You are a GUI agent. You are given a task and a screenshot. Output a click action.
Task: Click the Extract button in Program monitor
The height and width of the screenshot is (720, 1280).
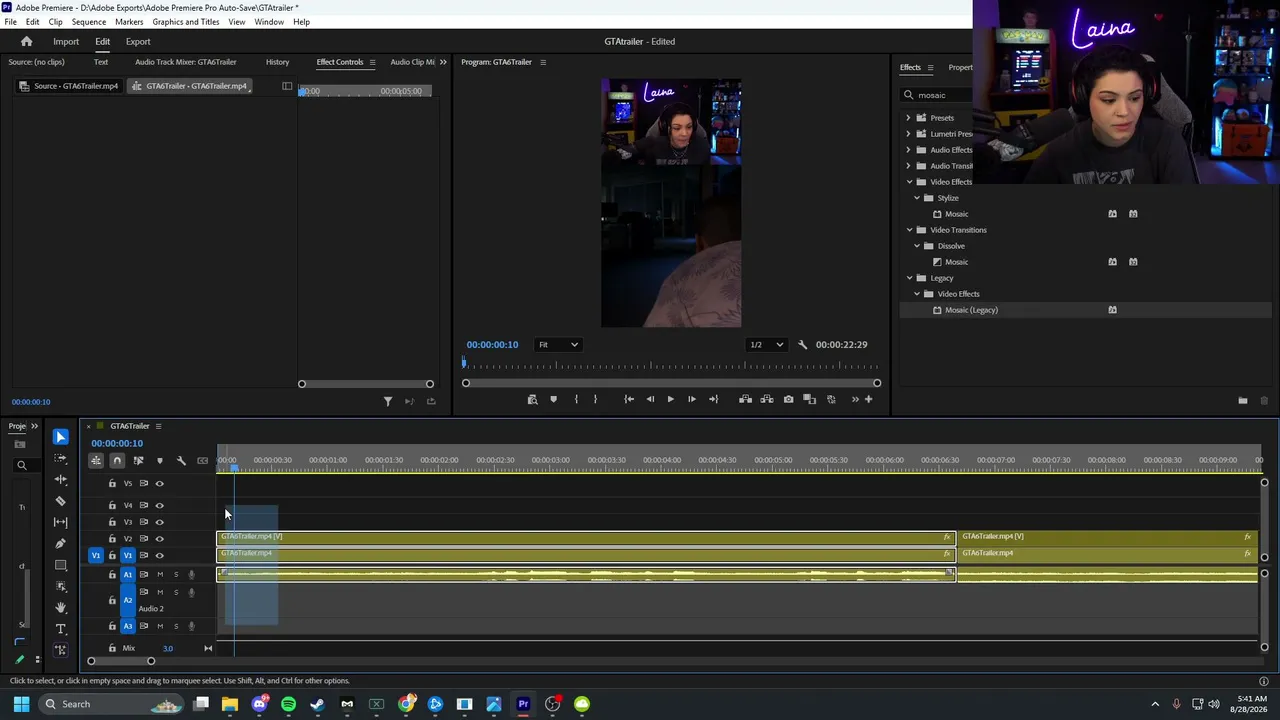(767, 400)
